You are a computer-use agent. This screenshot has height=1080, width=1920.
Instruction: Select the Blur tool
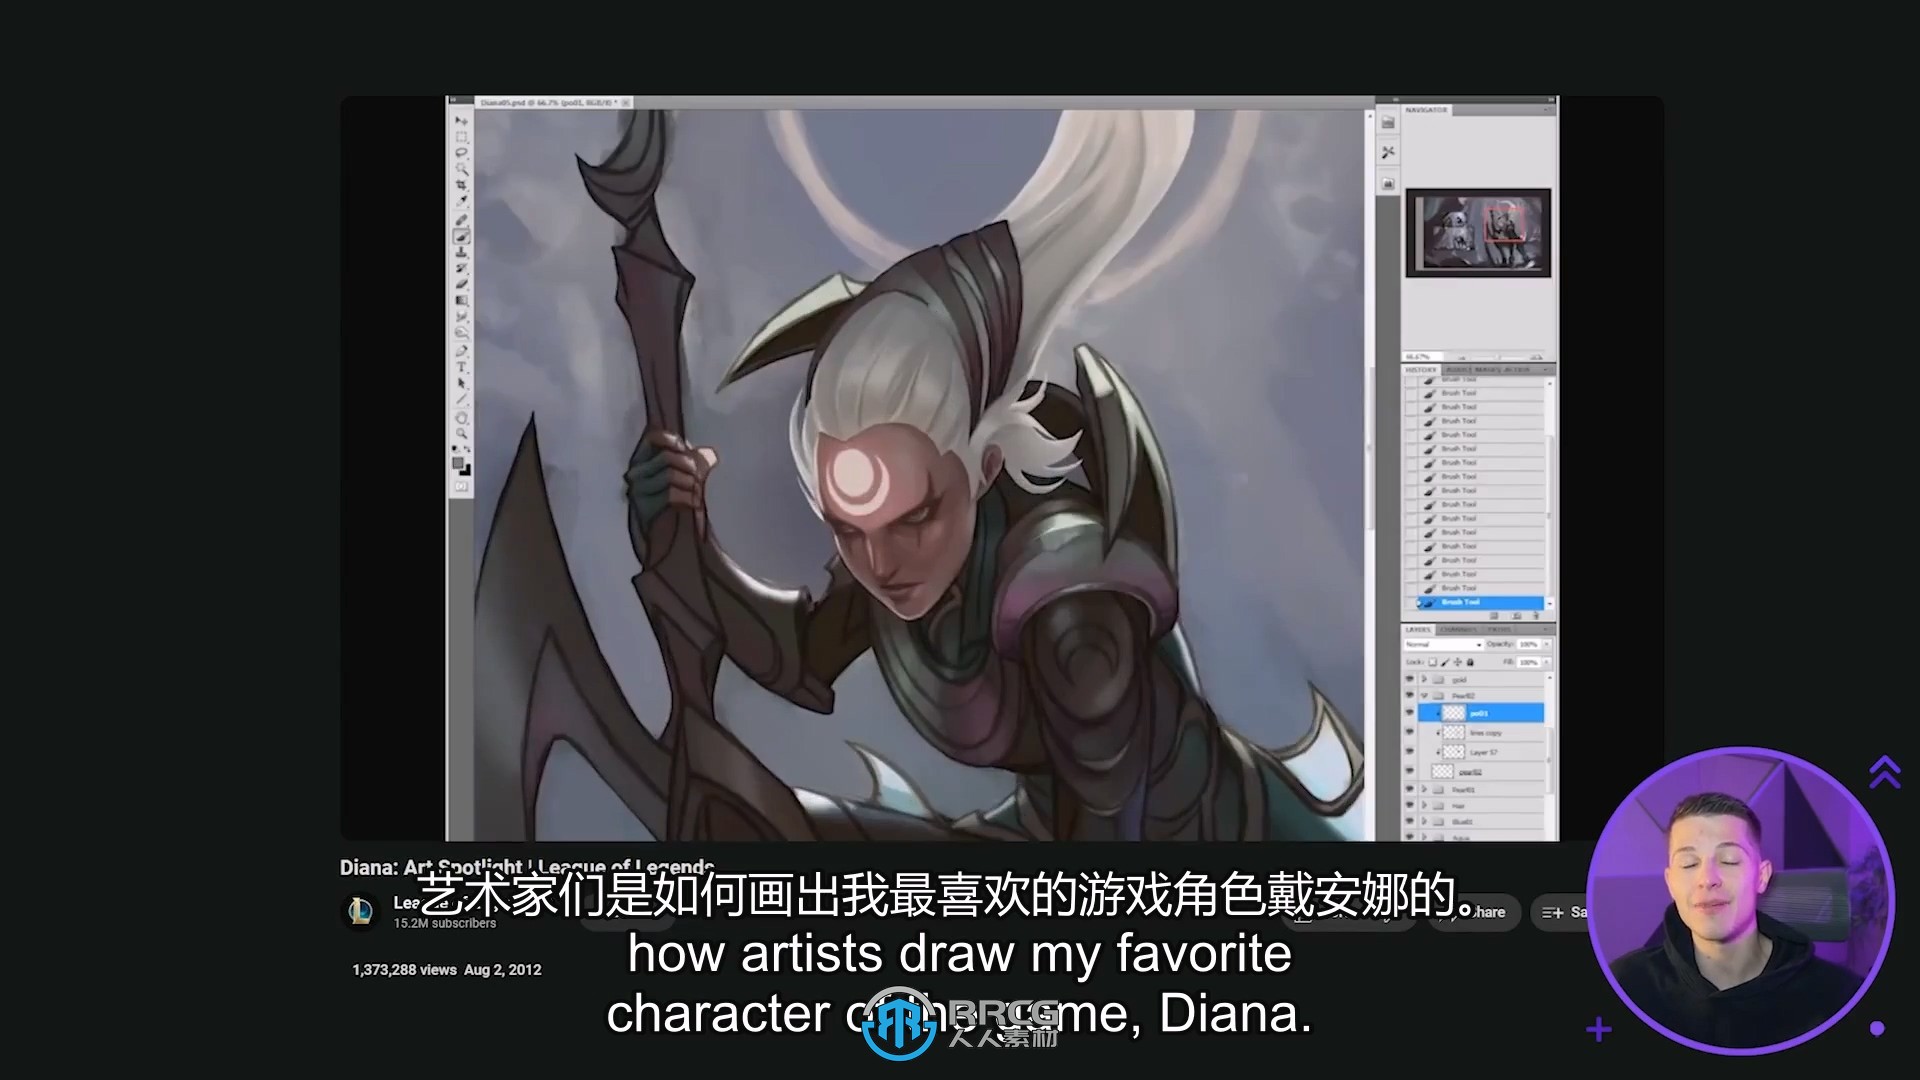pyautogui.click(x=462, y=317)
